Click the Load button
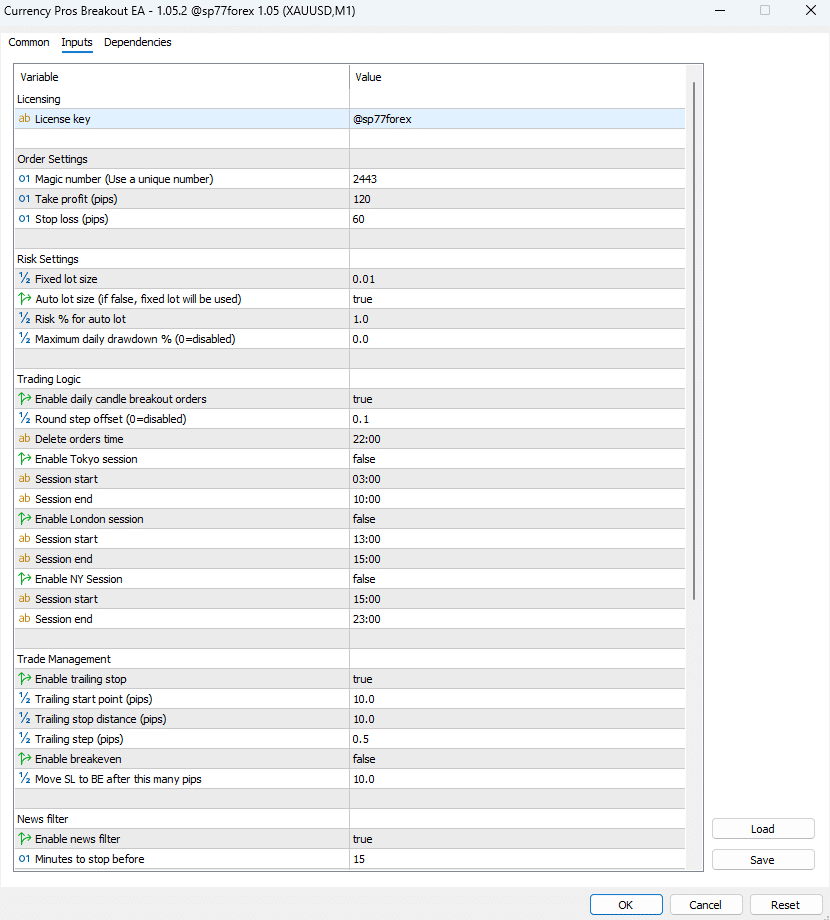Screen dimensions: 830x920 pyautogui.click(x=763, y=829)
